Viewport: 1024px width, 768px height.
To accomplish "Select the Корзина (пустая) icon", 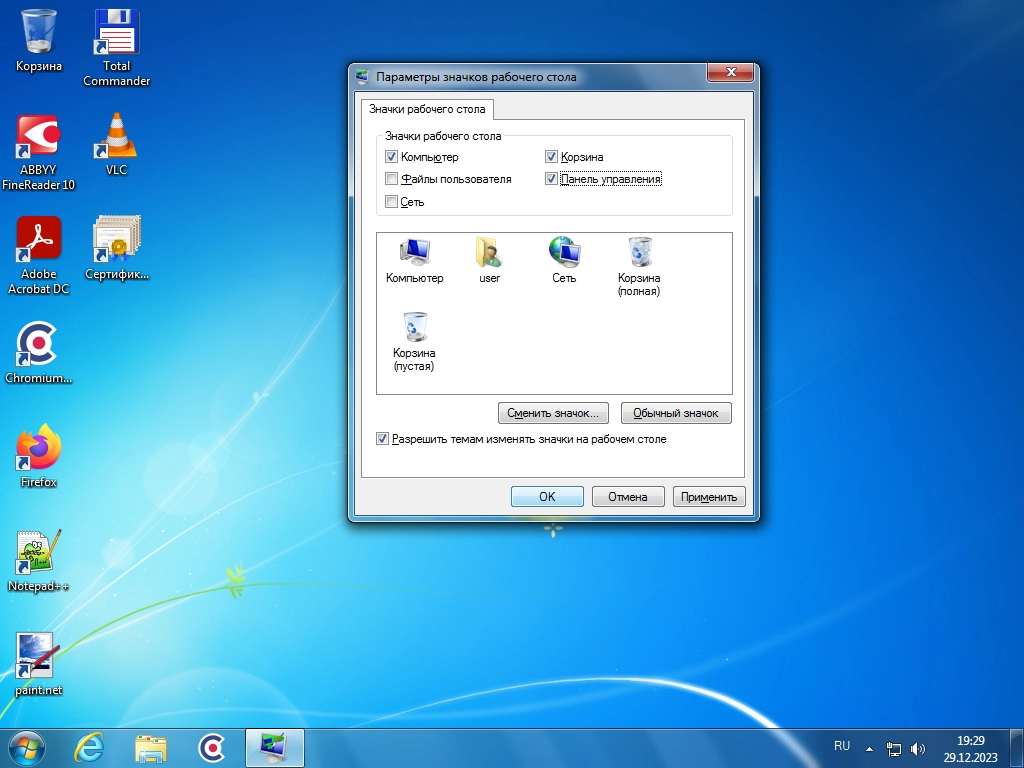I will pyautogui.click(x=414, y=342).
